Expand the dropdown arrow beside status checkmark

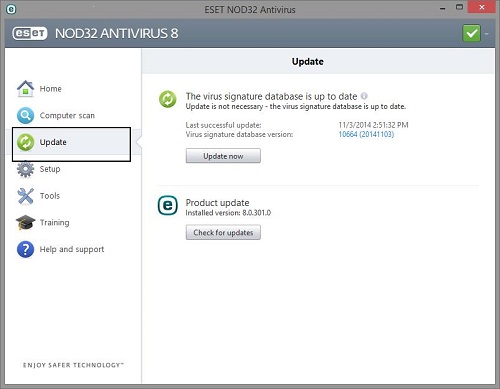click(487, 34)
